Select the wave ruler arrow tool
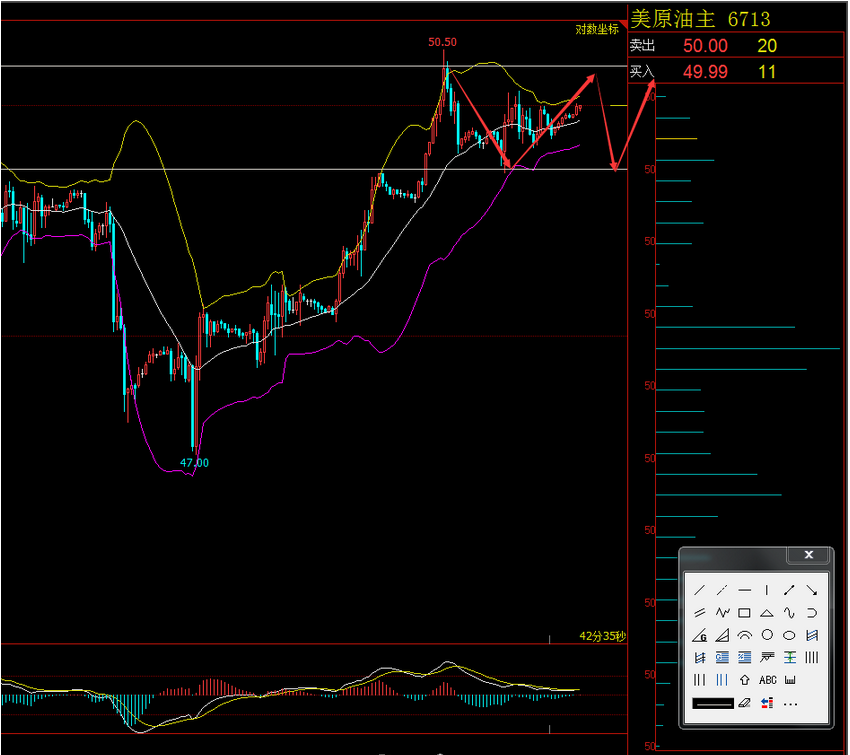850x755 pixels. point(767,658)
